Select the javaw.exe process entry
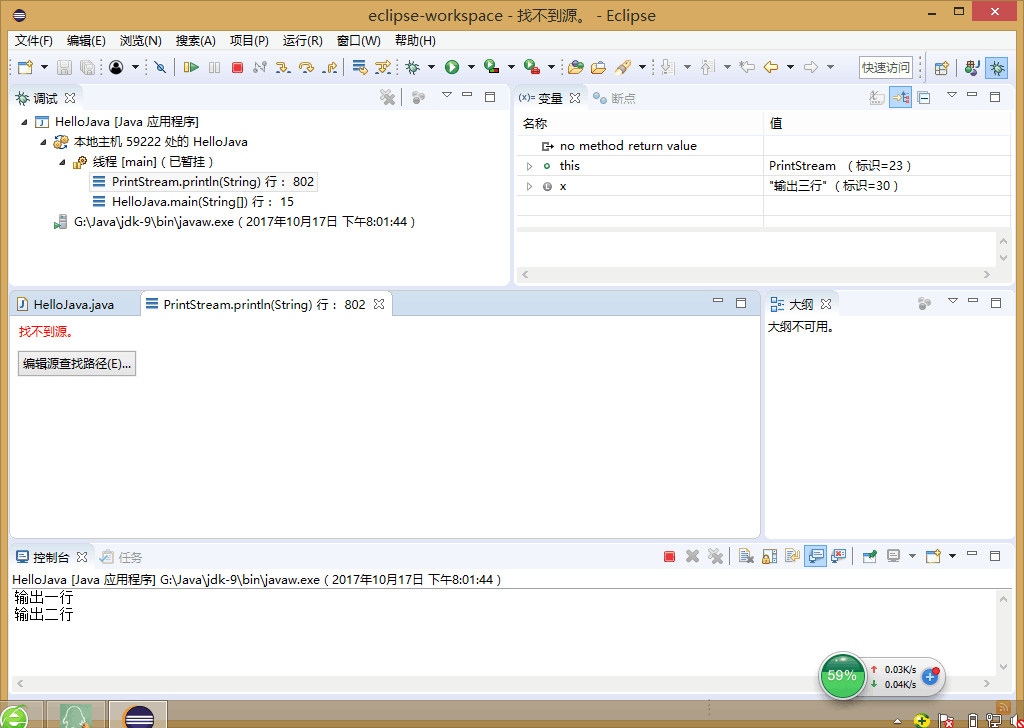This screenshot has height=728, width=1024. (234, 222)
